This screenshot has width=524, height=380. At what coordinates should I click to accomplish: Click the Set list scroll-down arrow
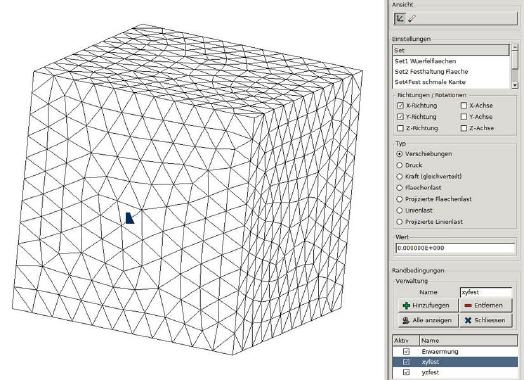tap(515, 85)
